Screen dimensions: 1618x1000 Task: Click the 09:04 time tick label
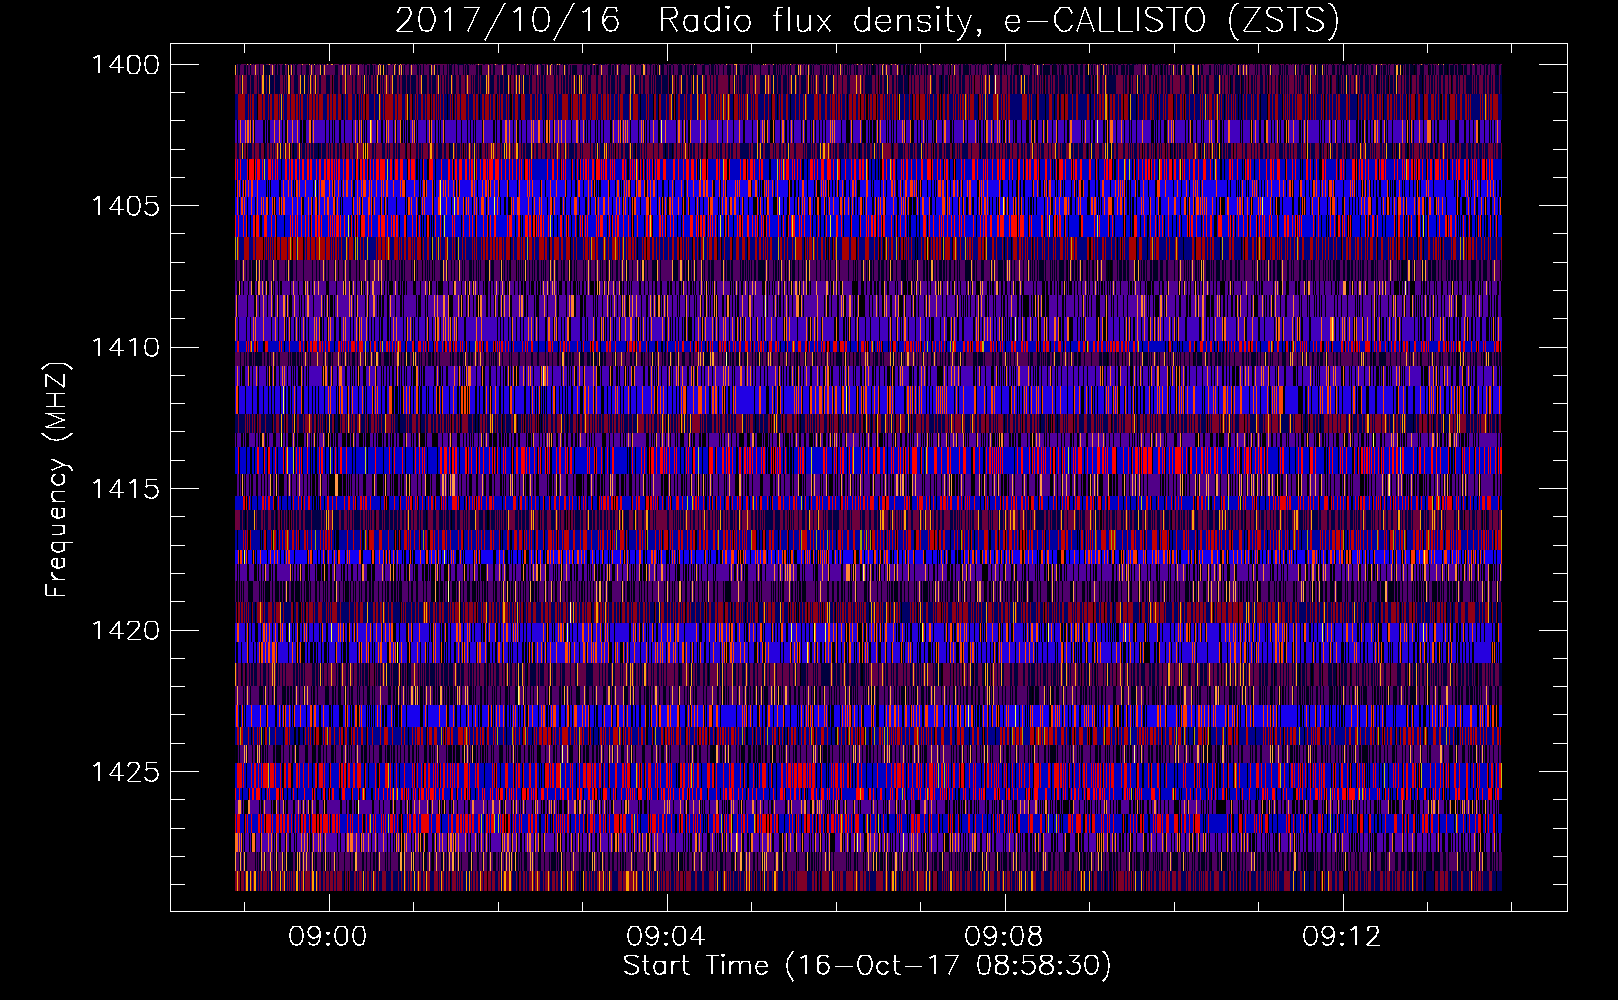(x=666, y=937)
